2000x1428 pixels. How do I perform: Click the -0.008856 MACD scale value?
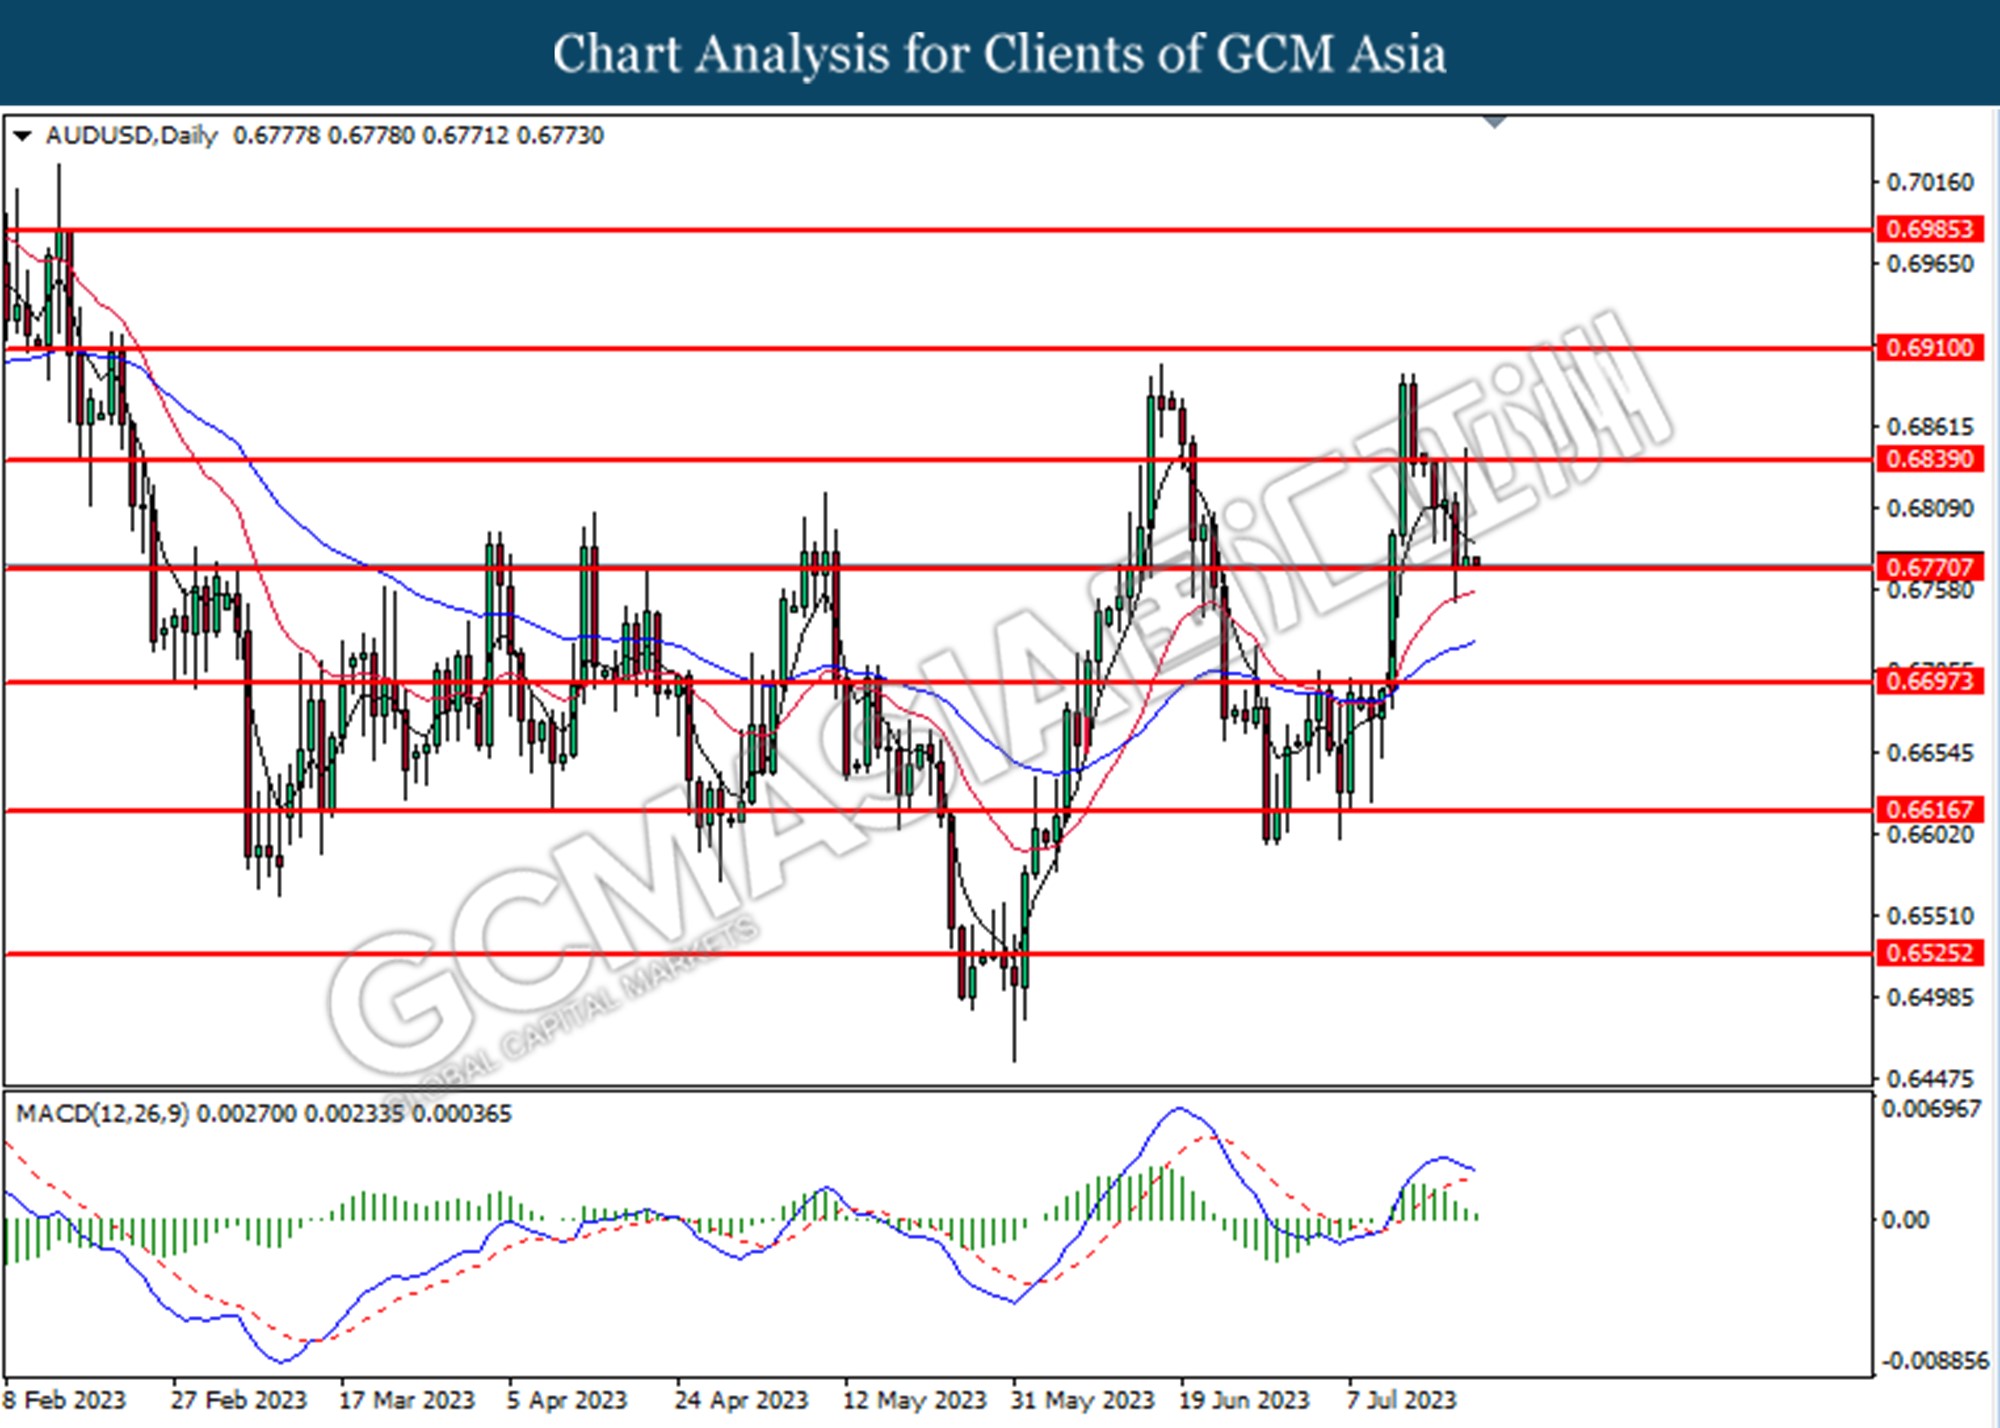(1934, 1360)
